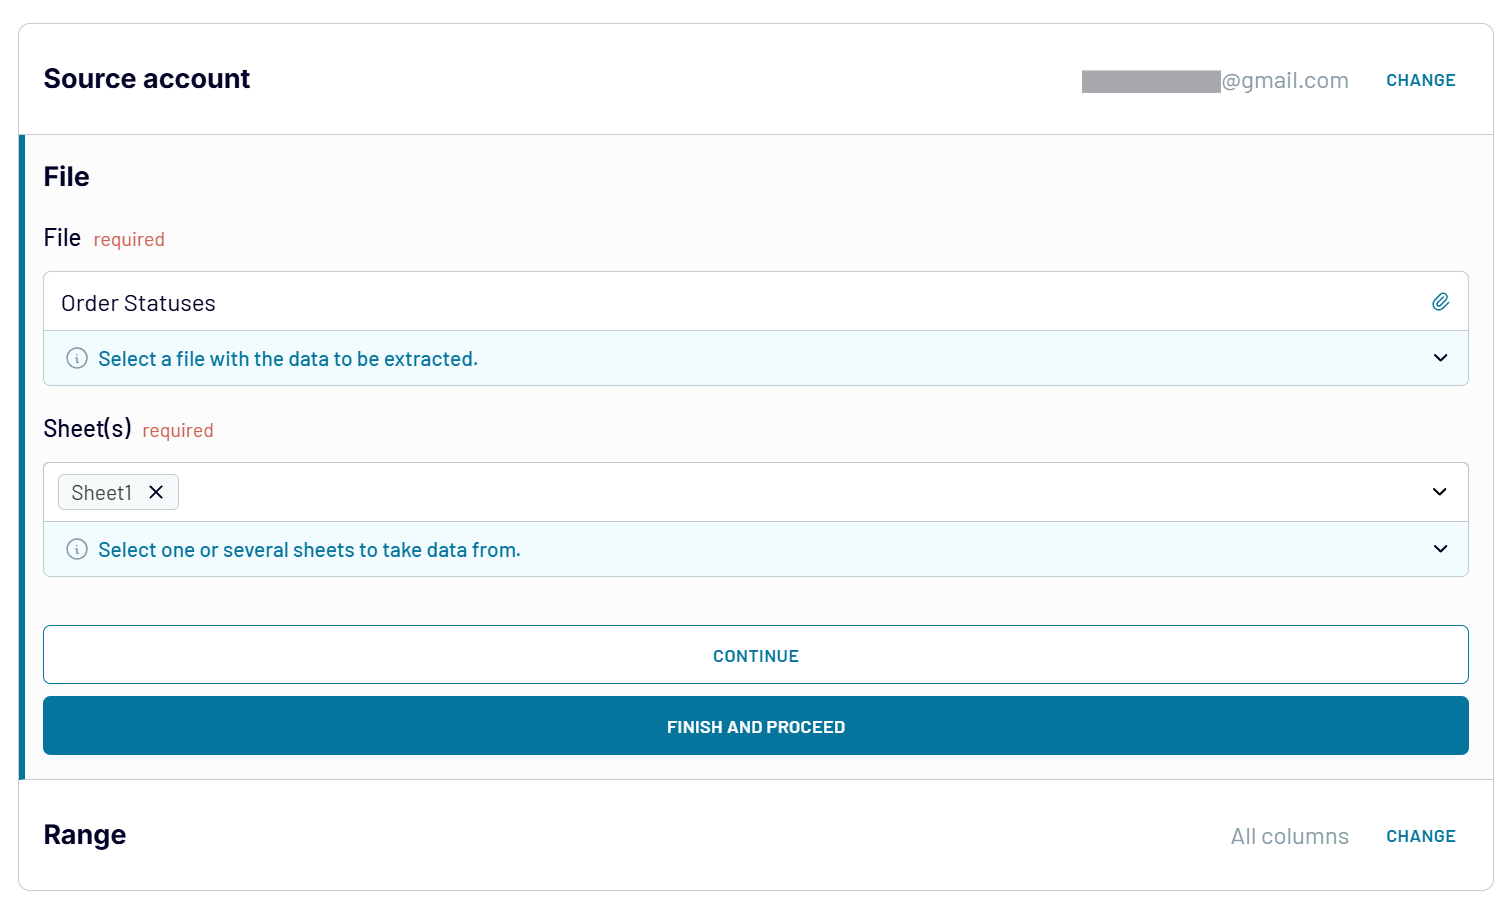This screenshot has height=907, width=1510.
Task: Open the Range section header
Action: tap(85, 835)
